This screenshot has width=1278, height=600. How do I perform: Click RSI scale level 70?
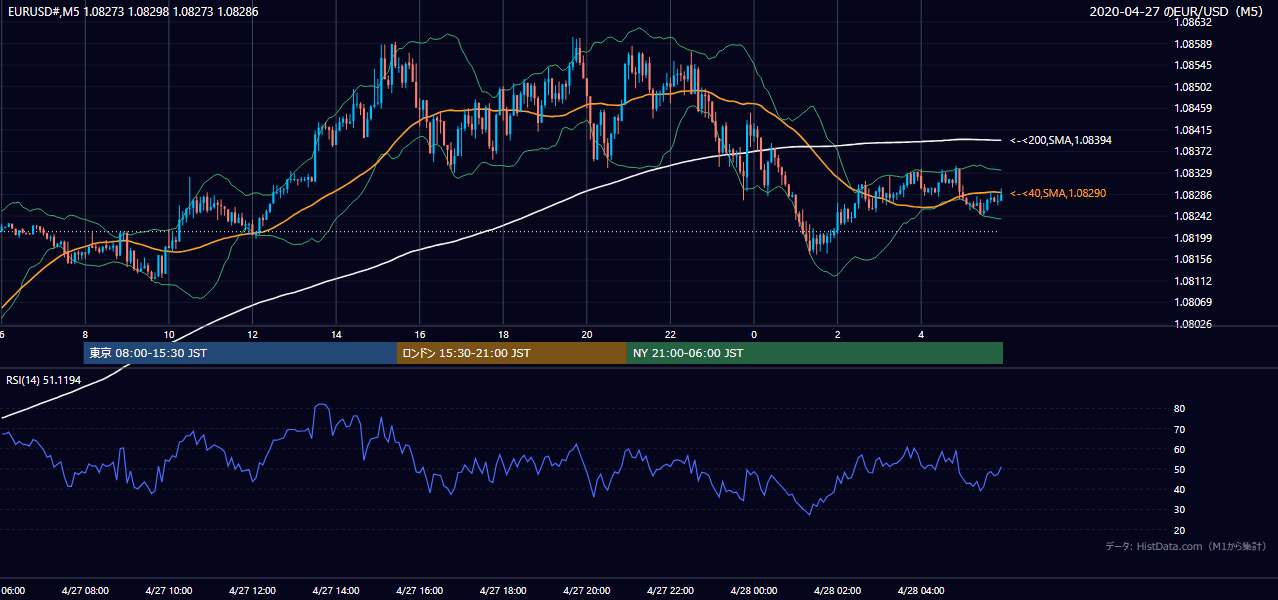tap(1180, 429)
